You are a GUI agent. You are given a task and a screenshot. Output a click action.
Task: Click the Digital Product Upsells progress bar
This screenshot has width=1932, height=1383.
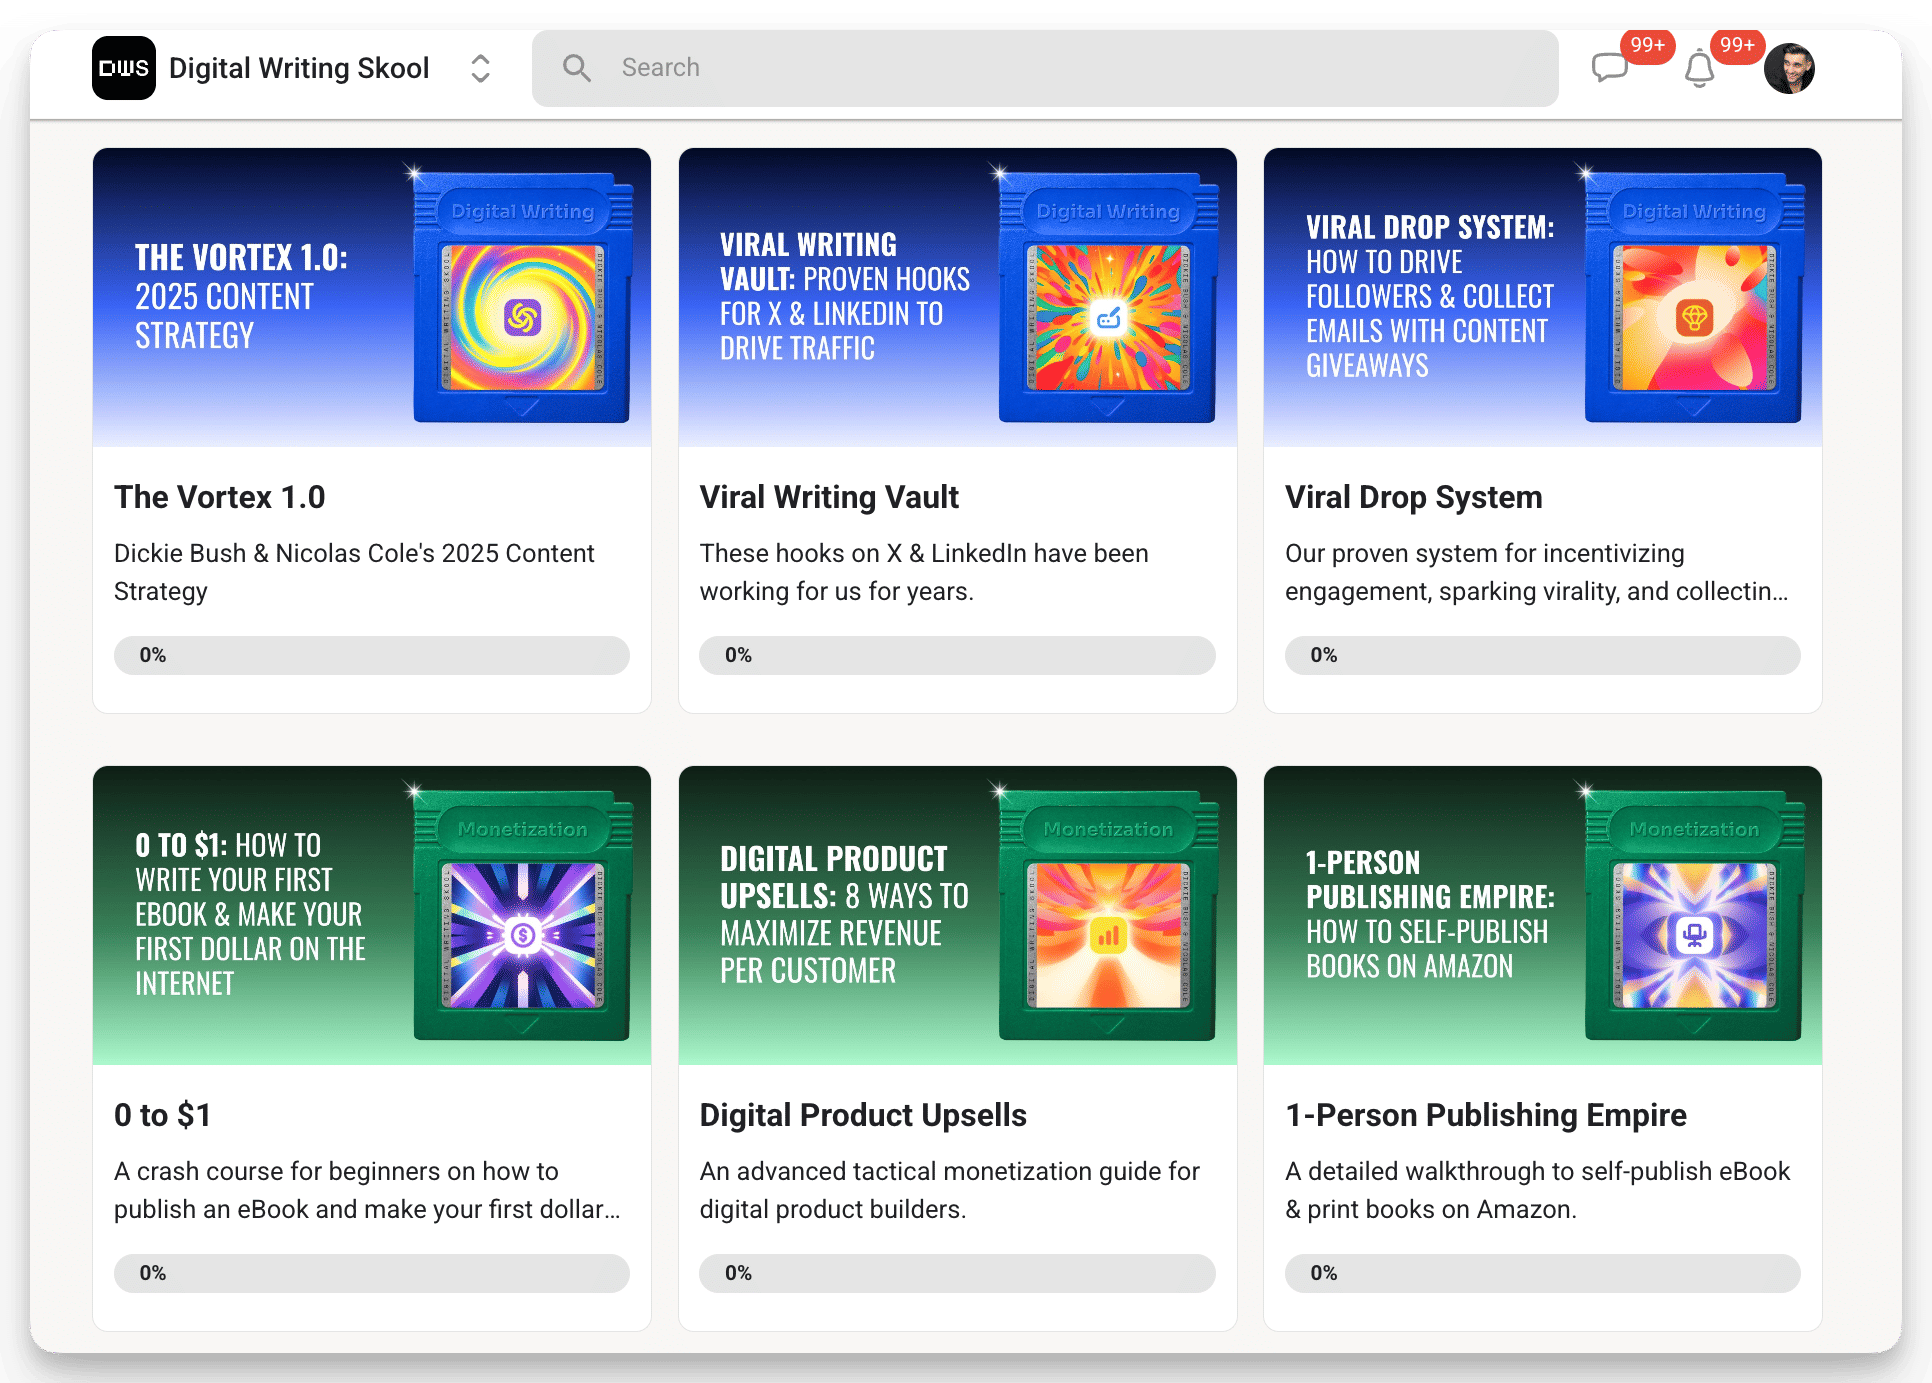pos(958,1273)
